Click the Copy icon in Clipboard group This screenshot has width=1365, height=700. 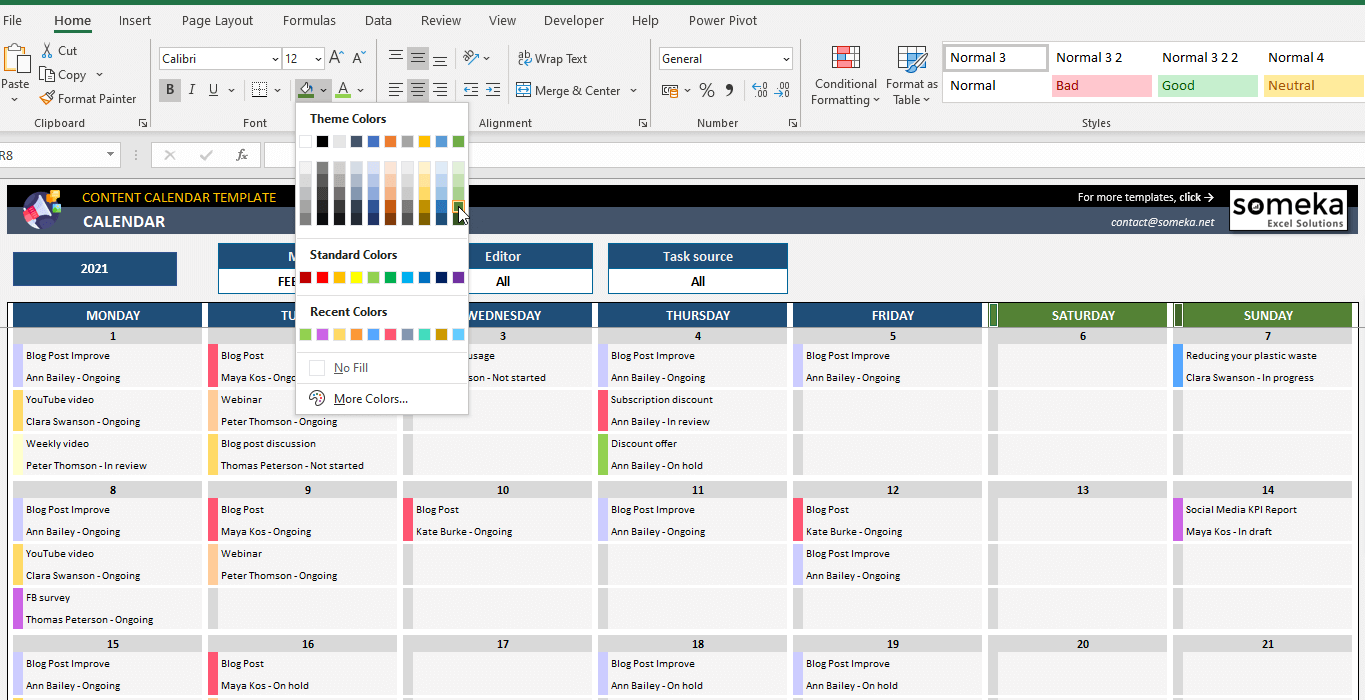(x=47, y=74)
